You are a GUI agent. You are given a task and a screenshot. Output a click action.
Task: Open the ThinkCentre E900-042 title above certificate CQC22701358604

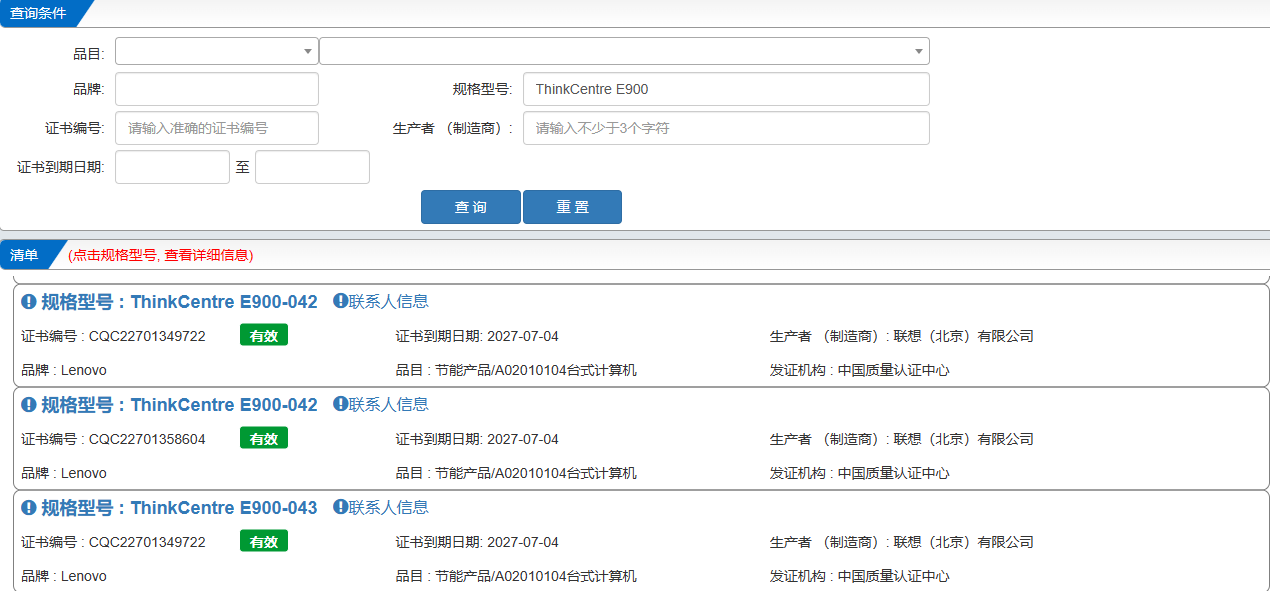[179, 405]
